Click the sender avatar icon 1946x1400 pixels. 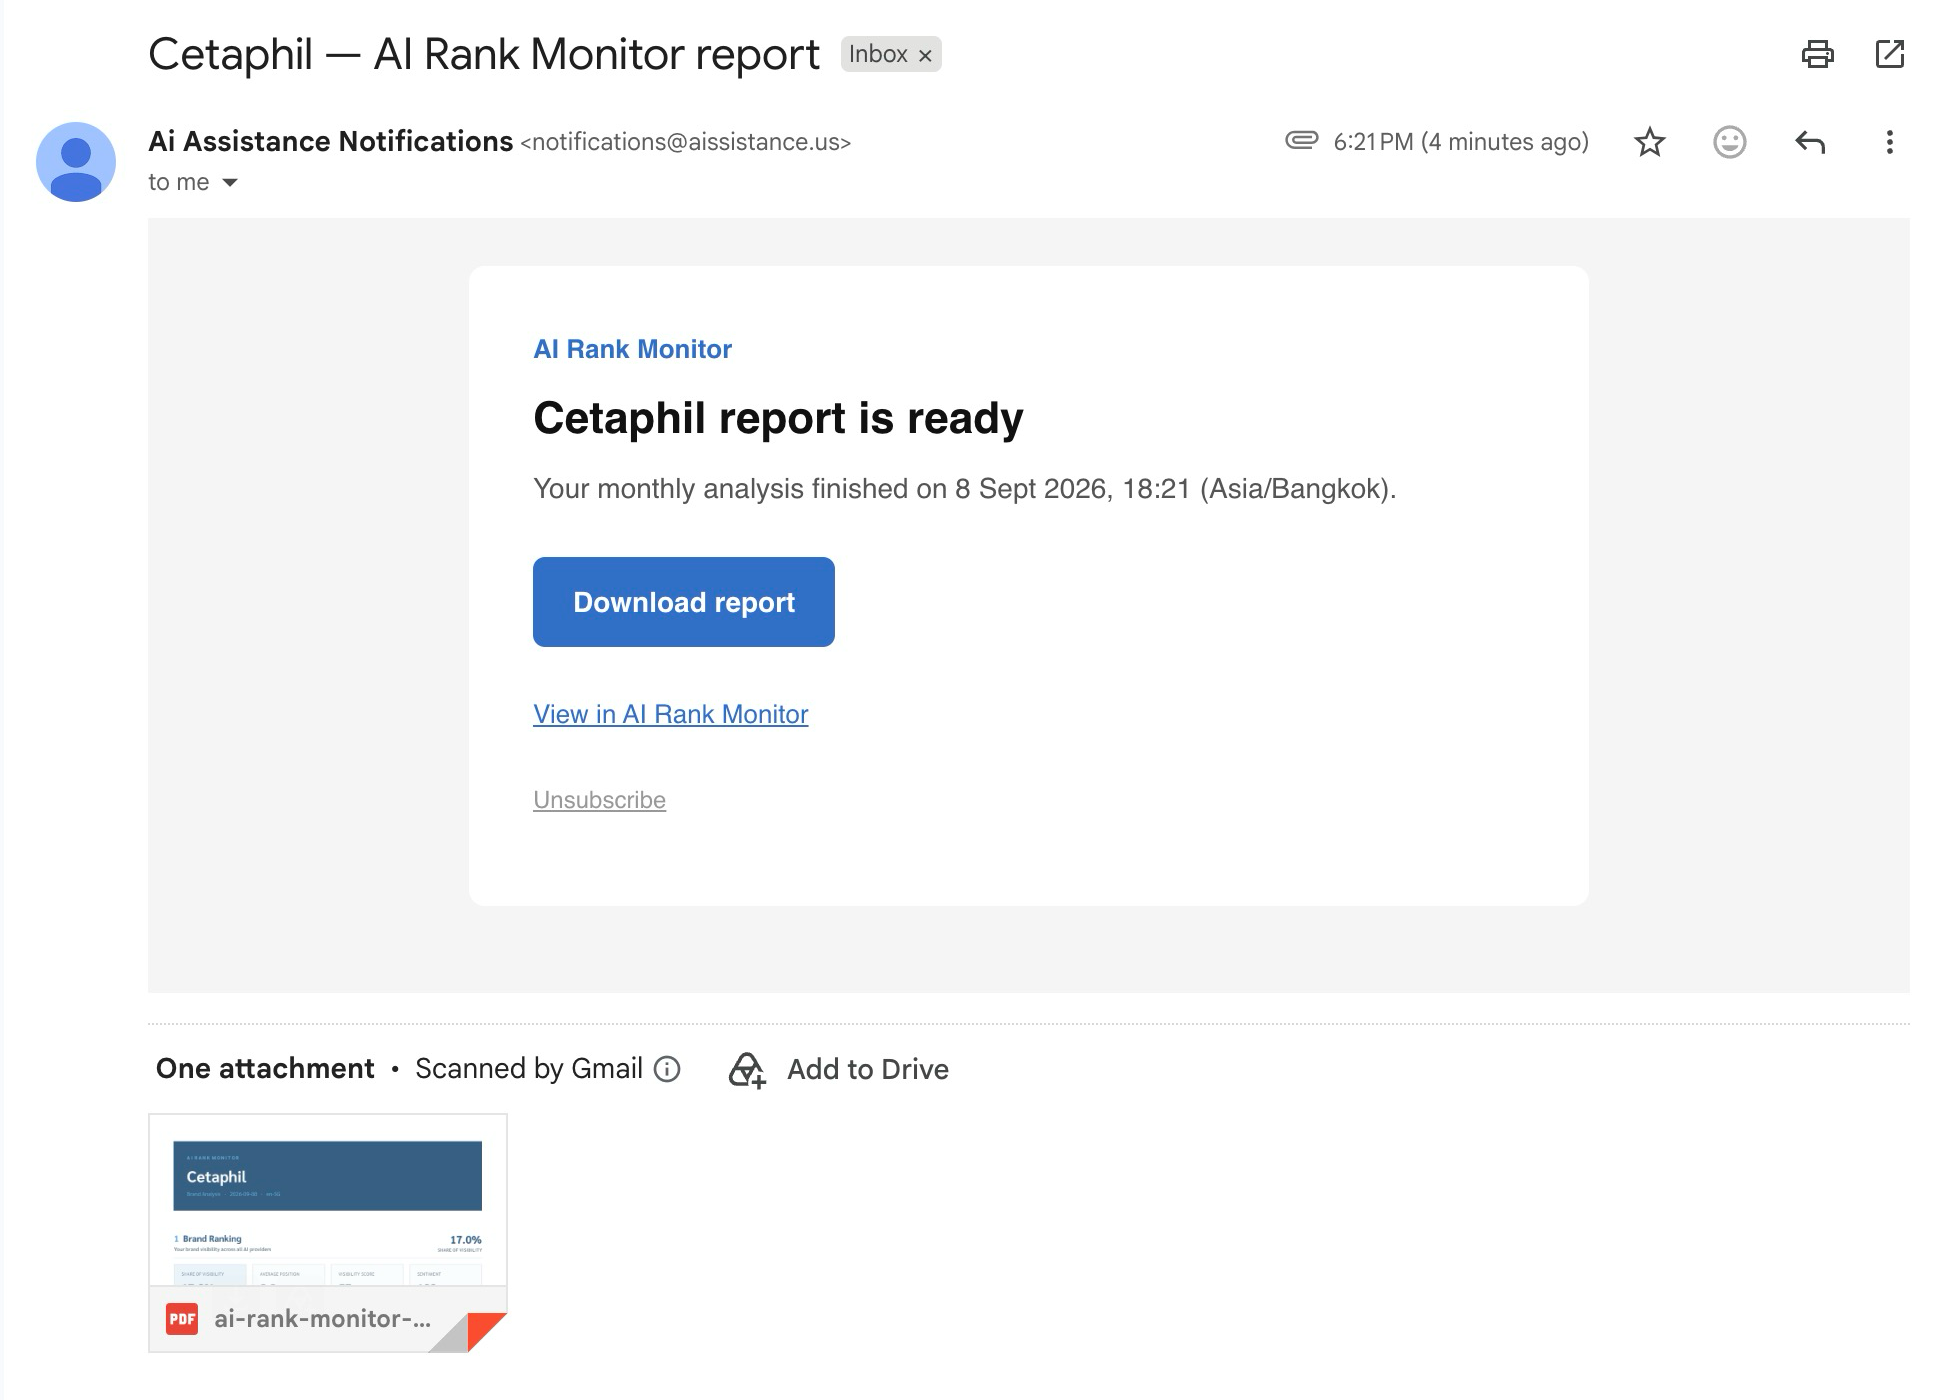tap(76, 162)
